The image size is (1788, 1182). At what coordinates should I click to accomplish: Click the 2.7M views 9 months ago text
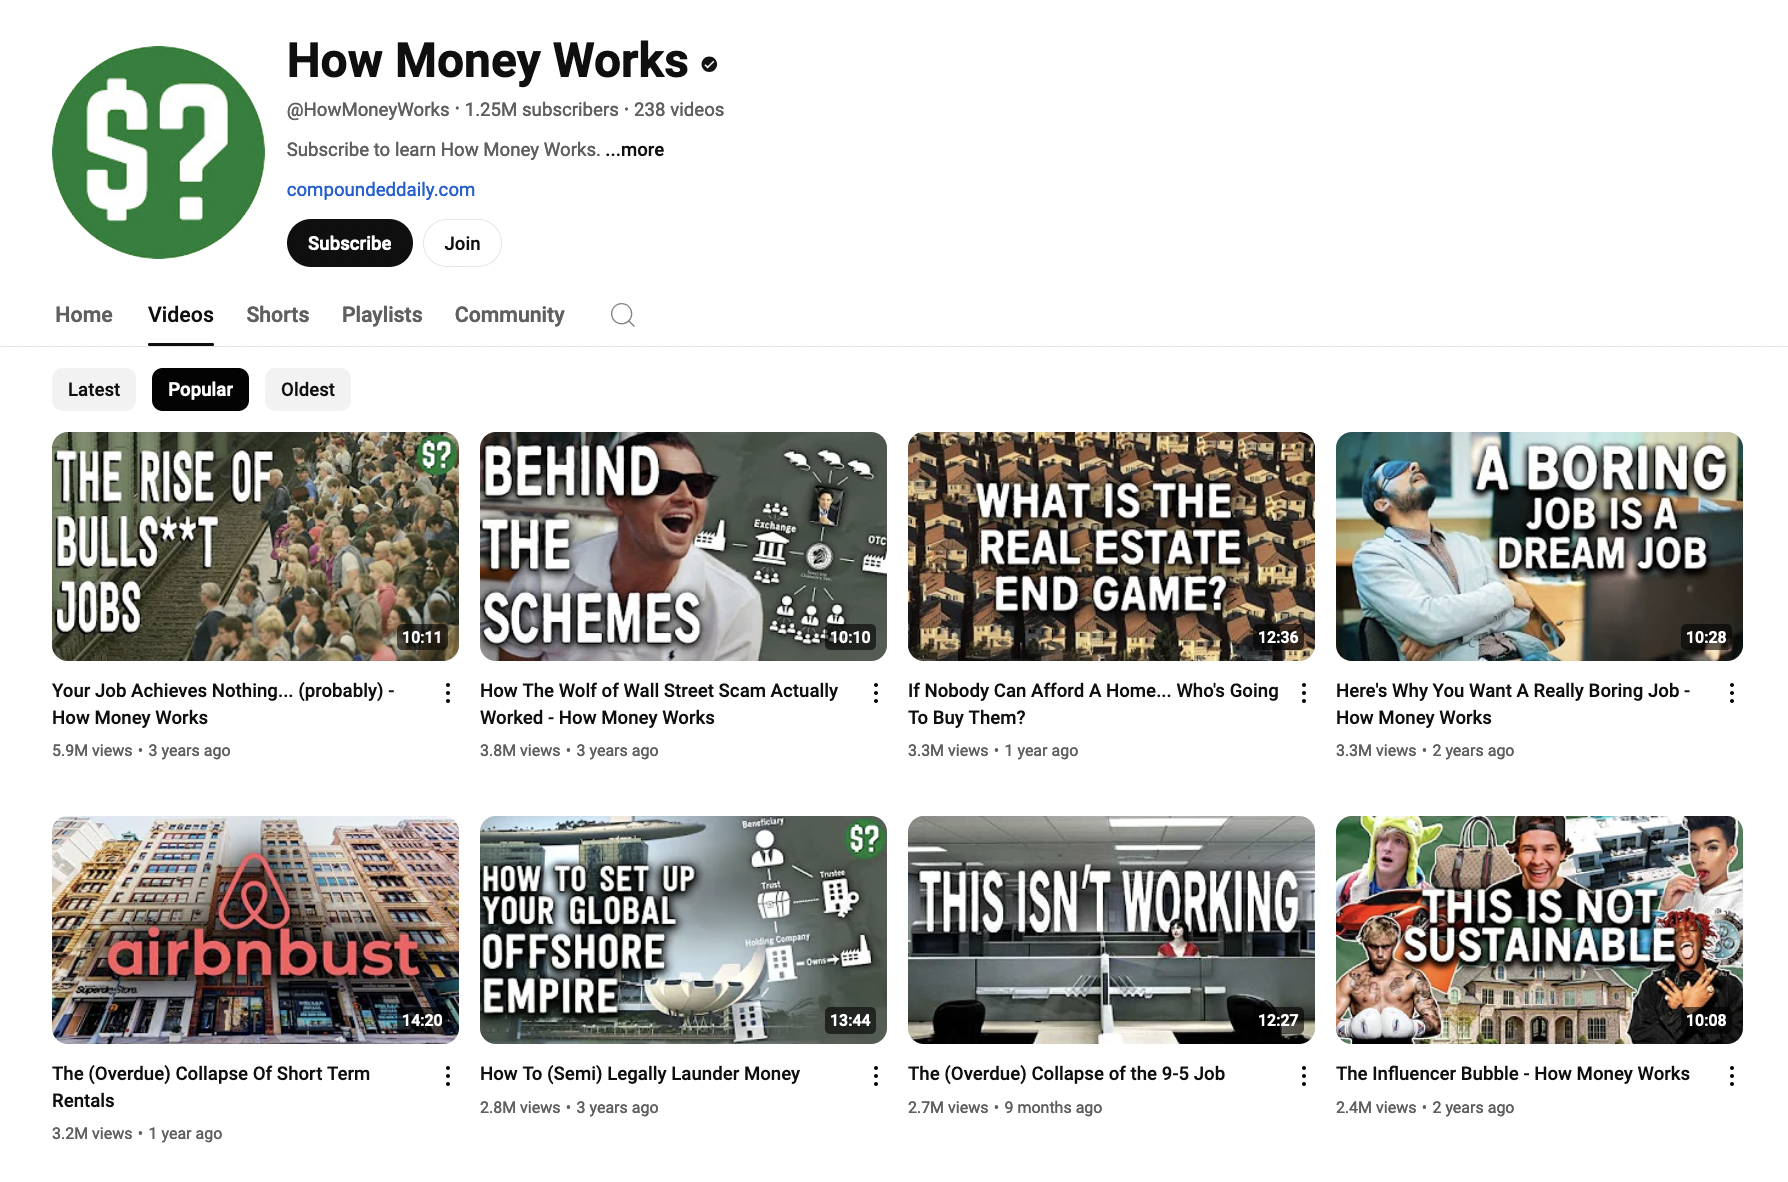pyautogui.click(x=1005, y=1108)
